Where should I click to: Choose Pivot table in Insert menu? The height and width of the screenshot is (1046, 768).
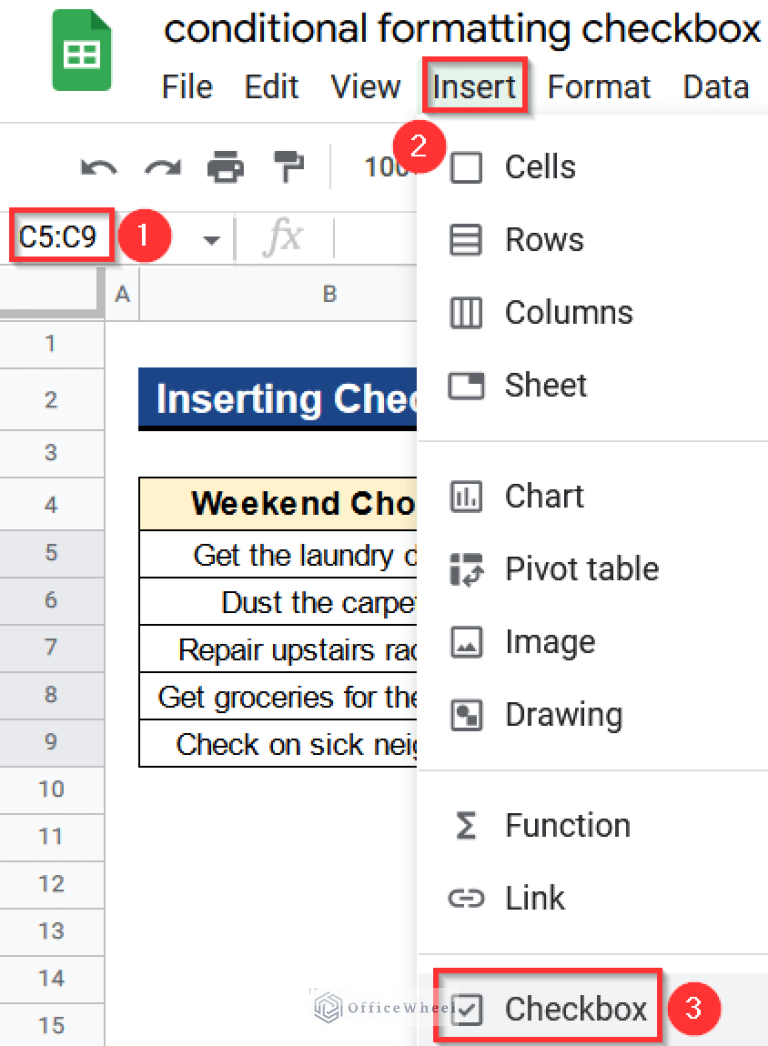pos(581,569)
